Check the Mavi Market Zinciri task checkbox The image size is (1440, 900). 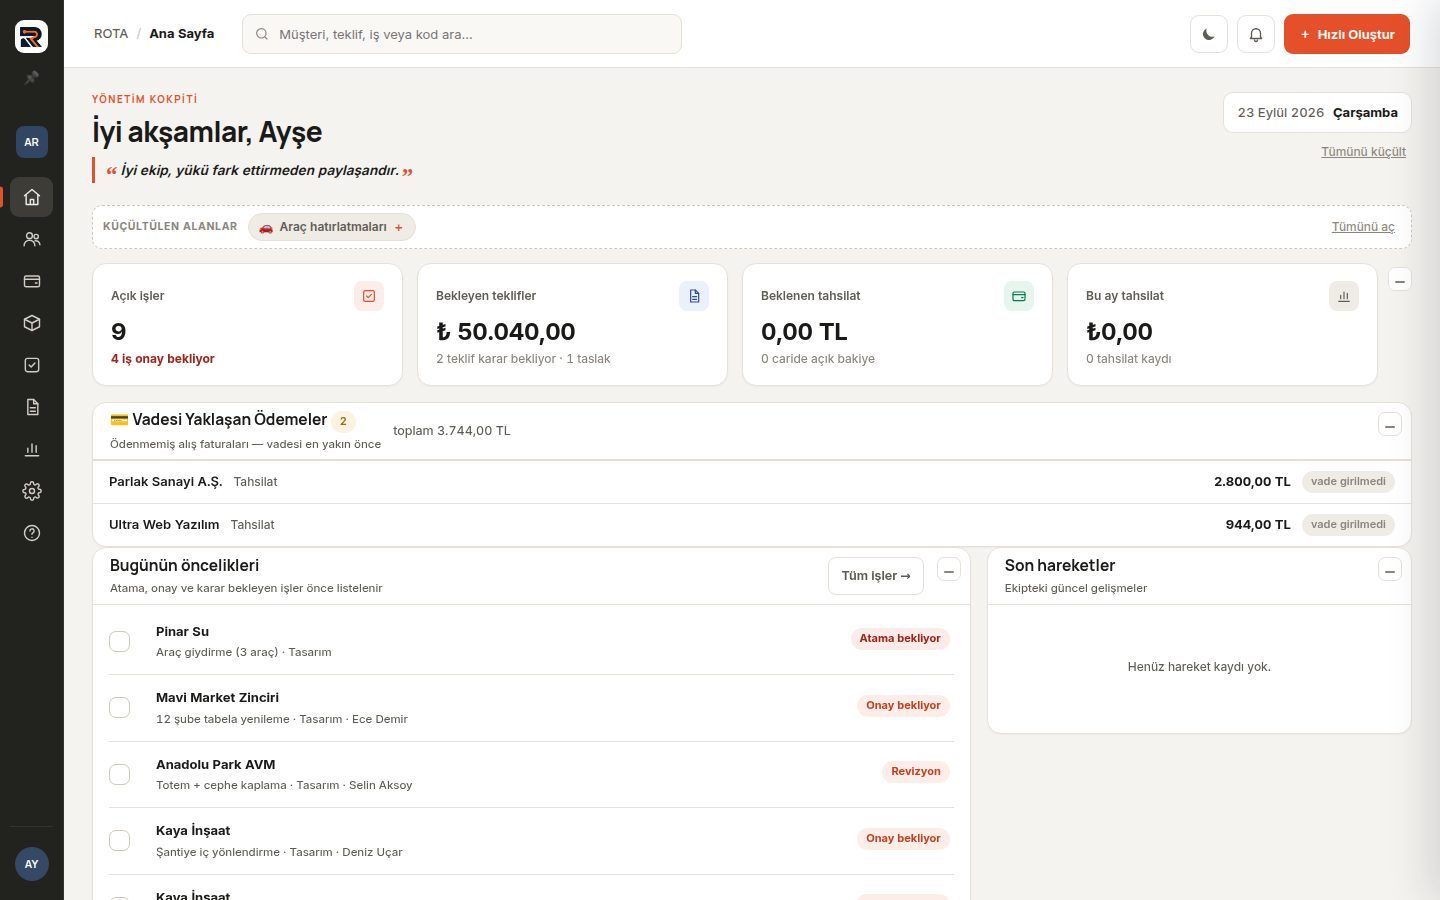coord(120,708)
